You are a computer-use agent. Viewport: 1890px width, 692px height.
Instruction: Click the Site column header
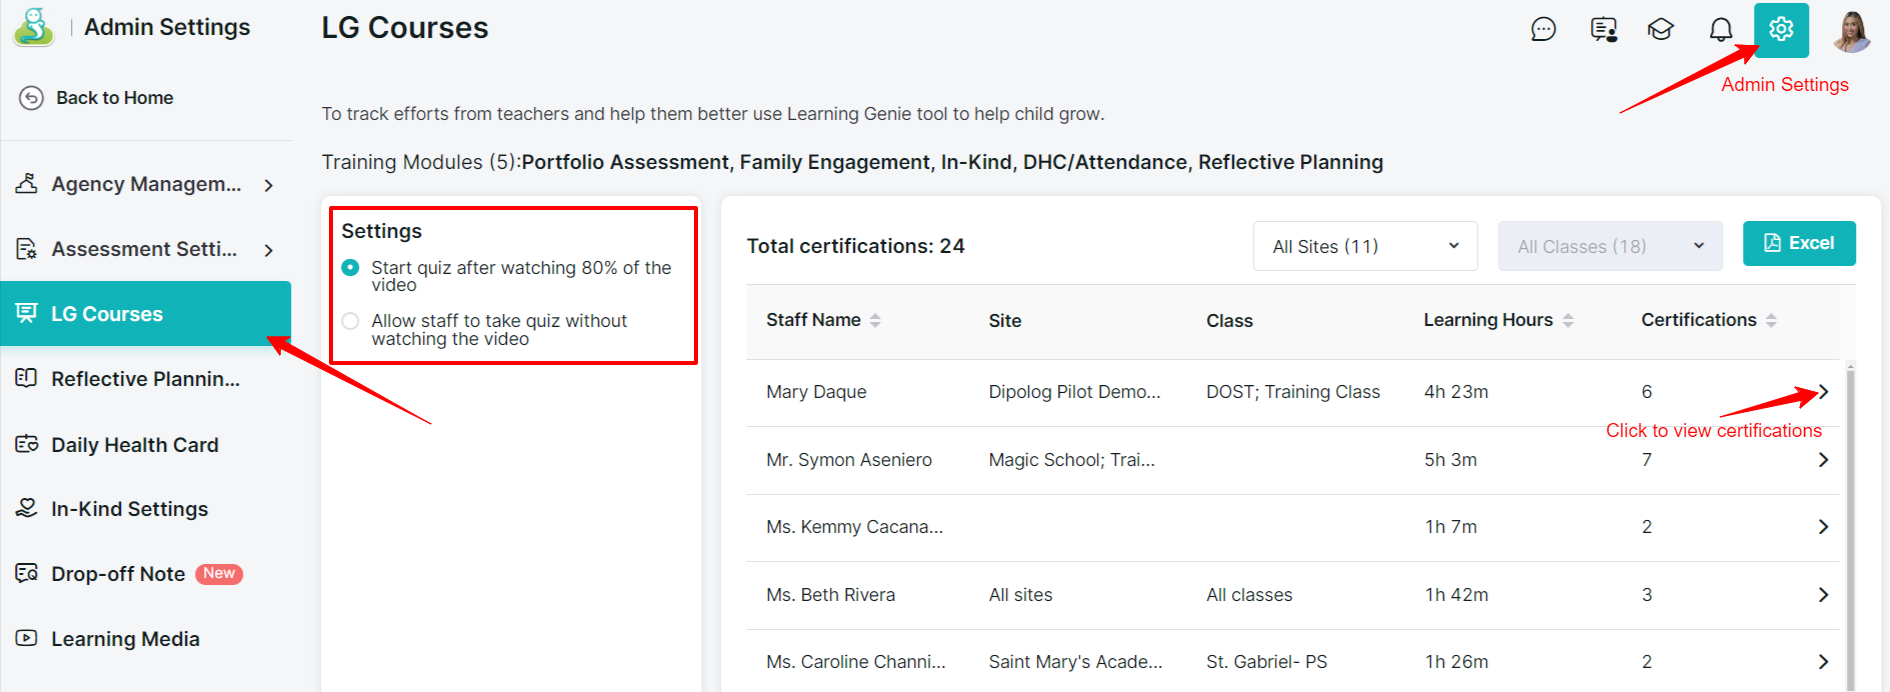(x=1005, y=321)
